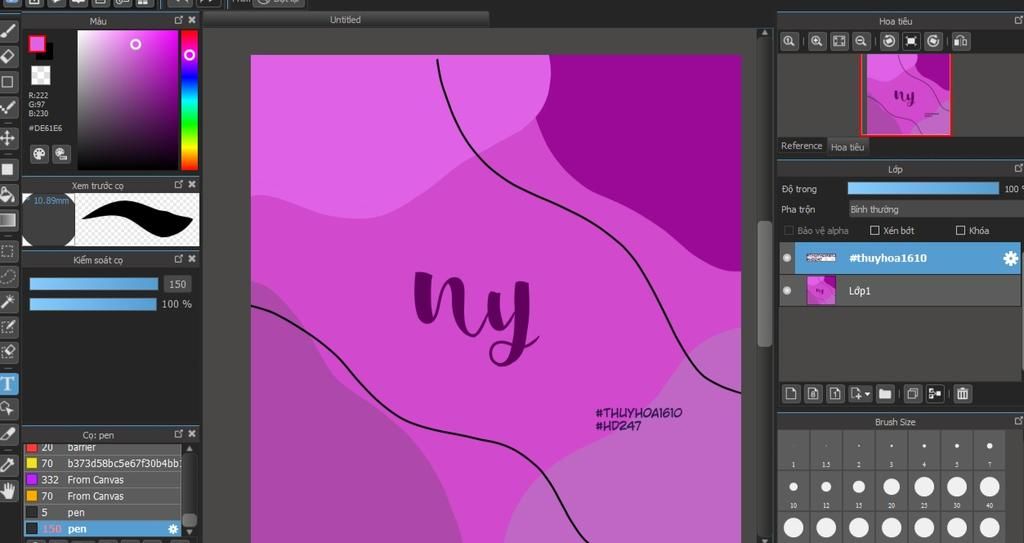Screen dimensions: 1024x543
Task: Select the Eyedropper tool
Action: coord(8,465)
